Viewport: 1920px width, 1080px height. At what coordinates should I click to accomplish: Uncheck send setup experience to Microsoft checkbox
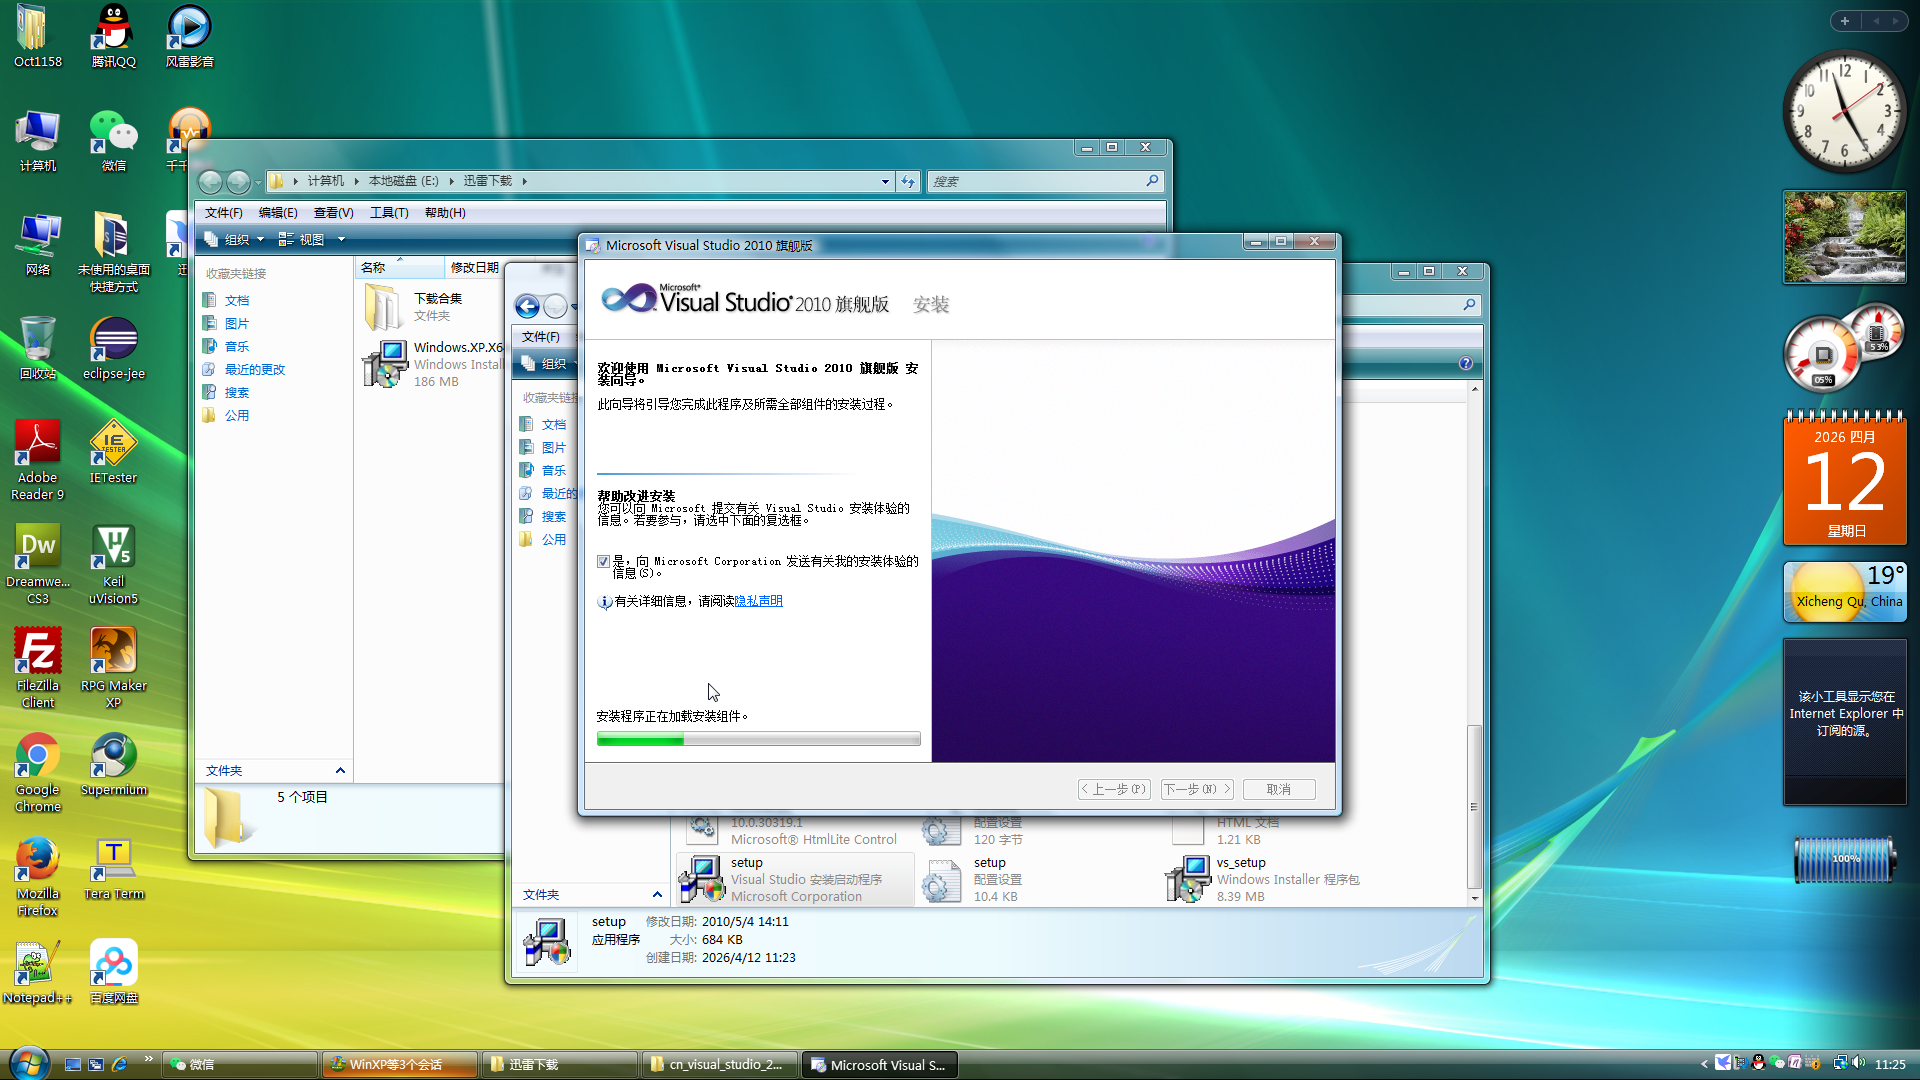[x=603, y=562]
